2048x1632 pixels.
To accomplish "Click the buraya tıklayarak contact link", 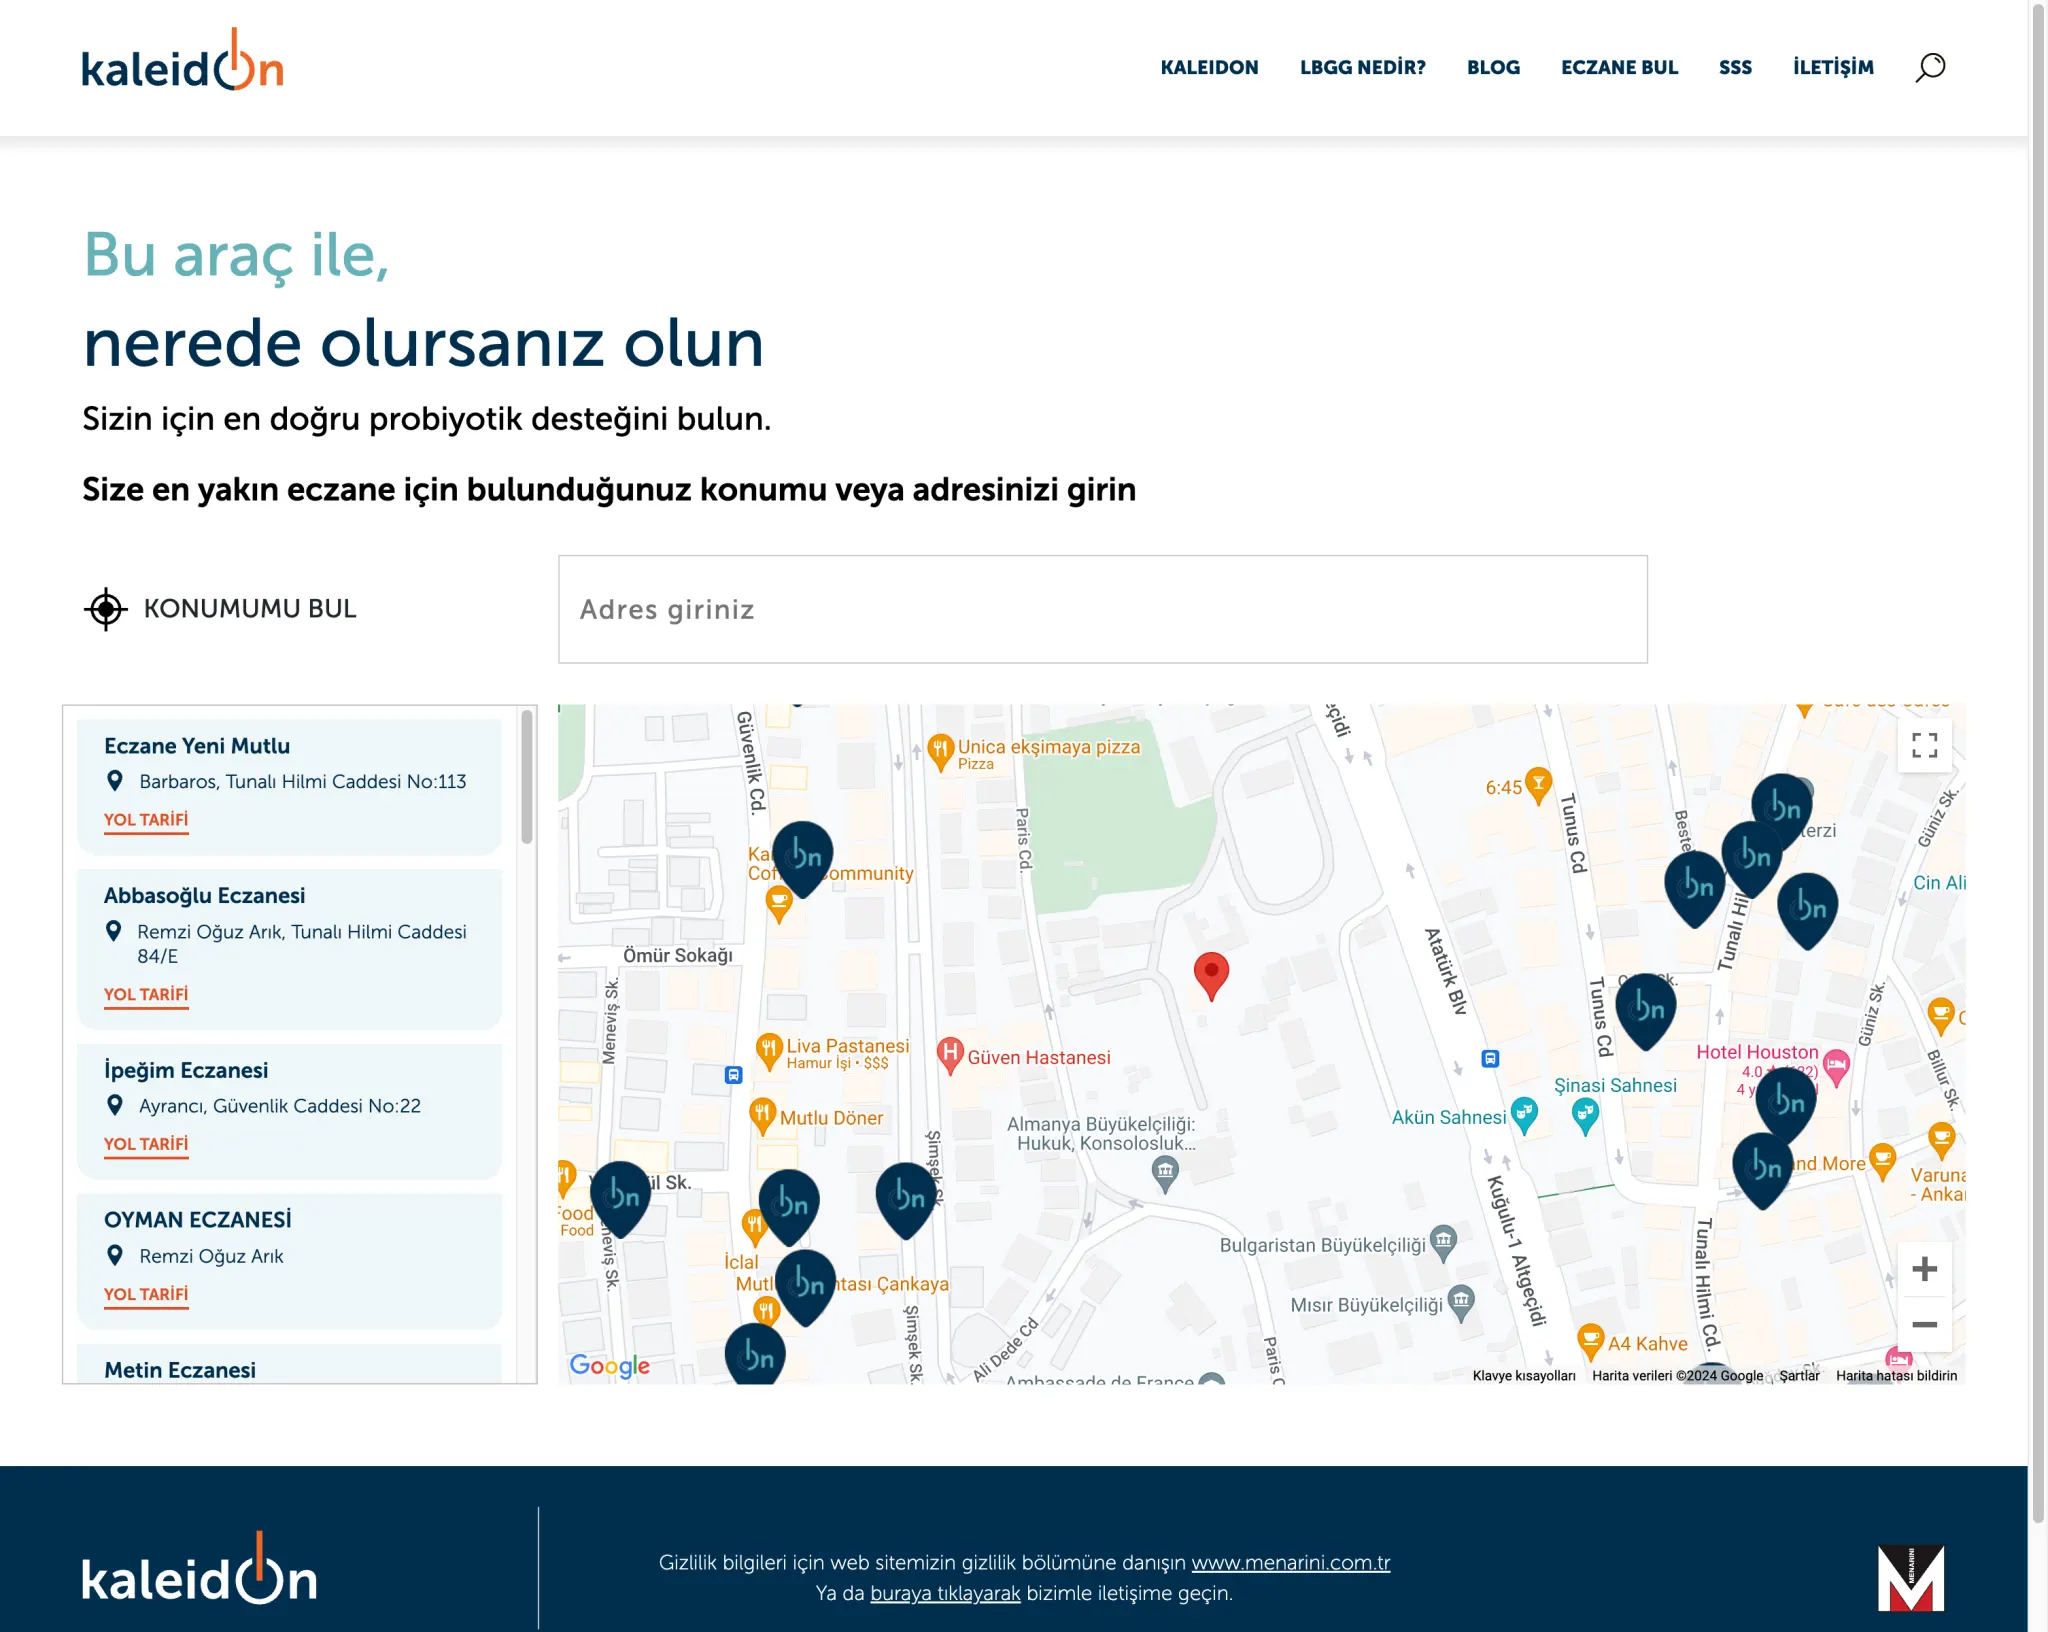I will 944,1593.
